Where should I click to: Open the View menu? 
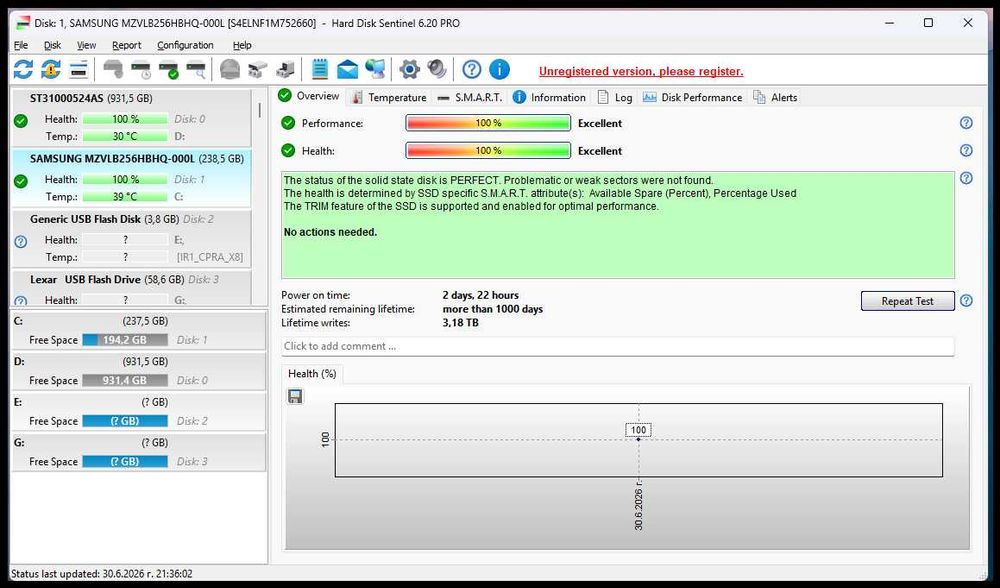click(86, 45)
